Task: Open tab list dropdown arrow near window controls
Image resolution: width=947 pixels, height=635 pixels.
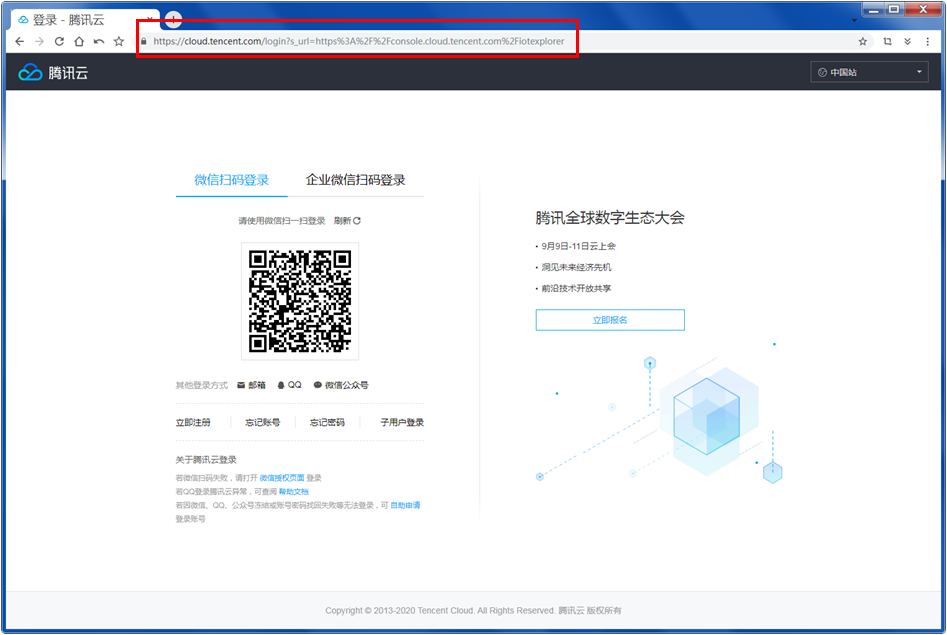Action: click(854, 21)
